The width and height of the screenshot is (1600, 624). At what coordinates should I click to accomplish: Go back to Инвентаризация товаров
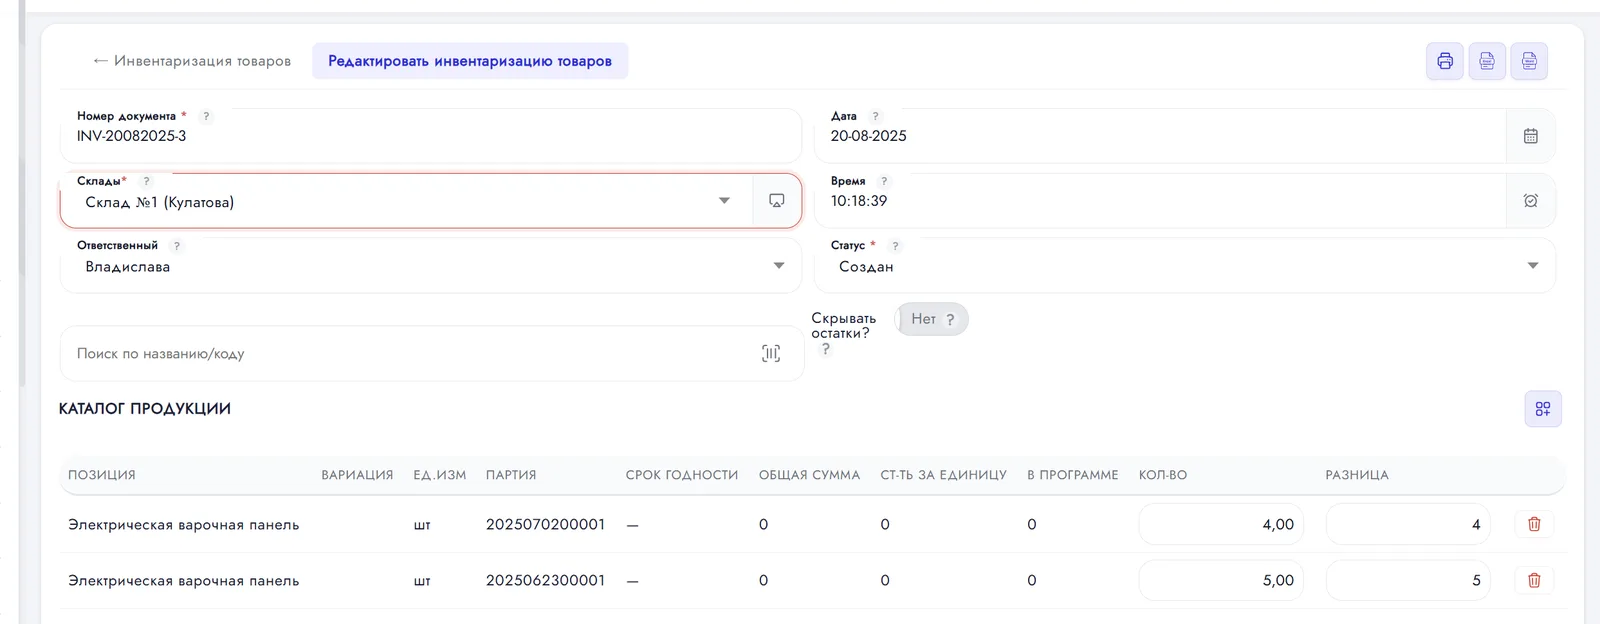[x=192, y=61]
